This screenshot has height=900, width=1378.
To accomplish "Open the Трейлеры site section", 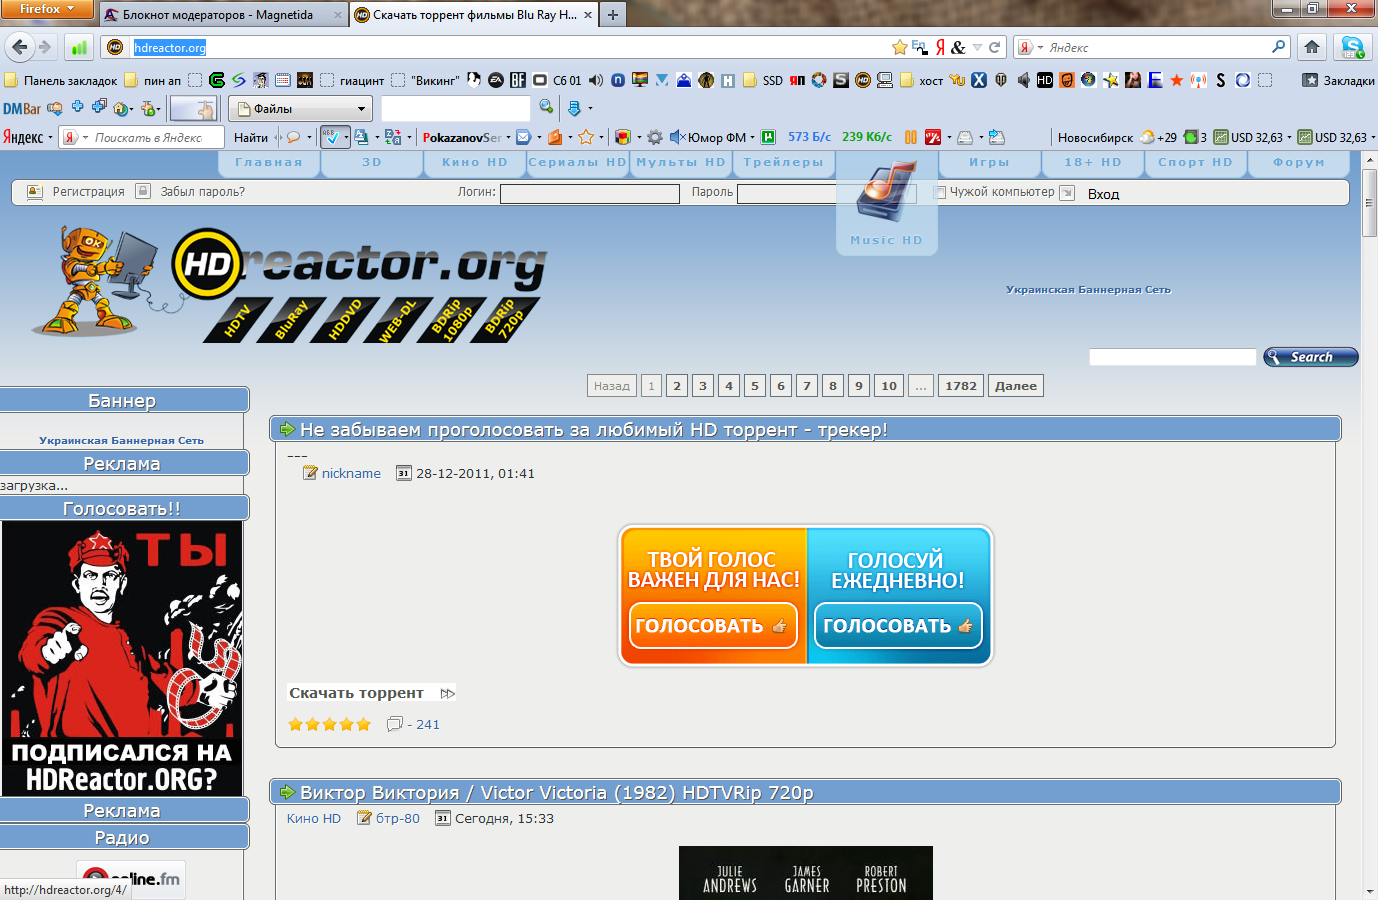I will click(784, 162).
